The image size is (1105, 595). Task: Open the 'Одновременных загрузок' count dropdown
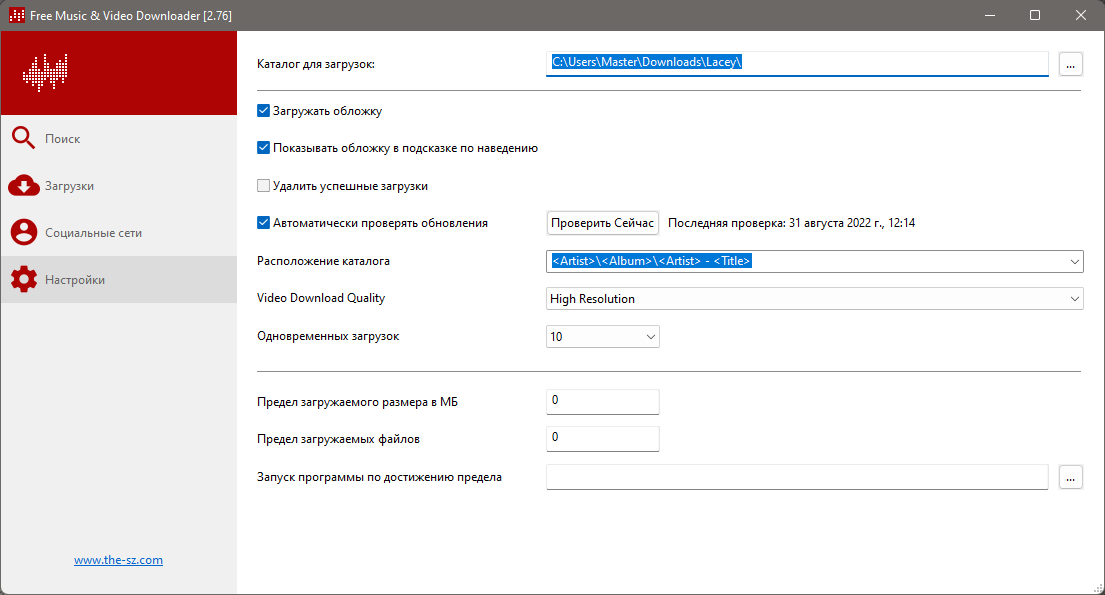point(650,336)
